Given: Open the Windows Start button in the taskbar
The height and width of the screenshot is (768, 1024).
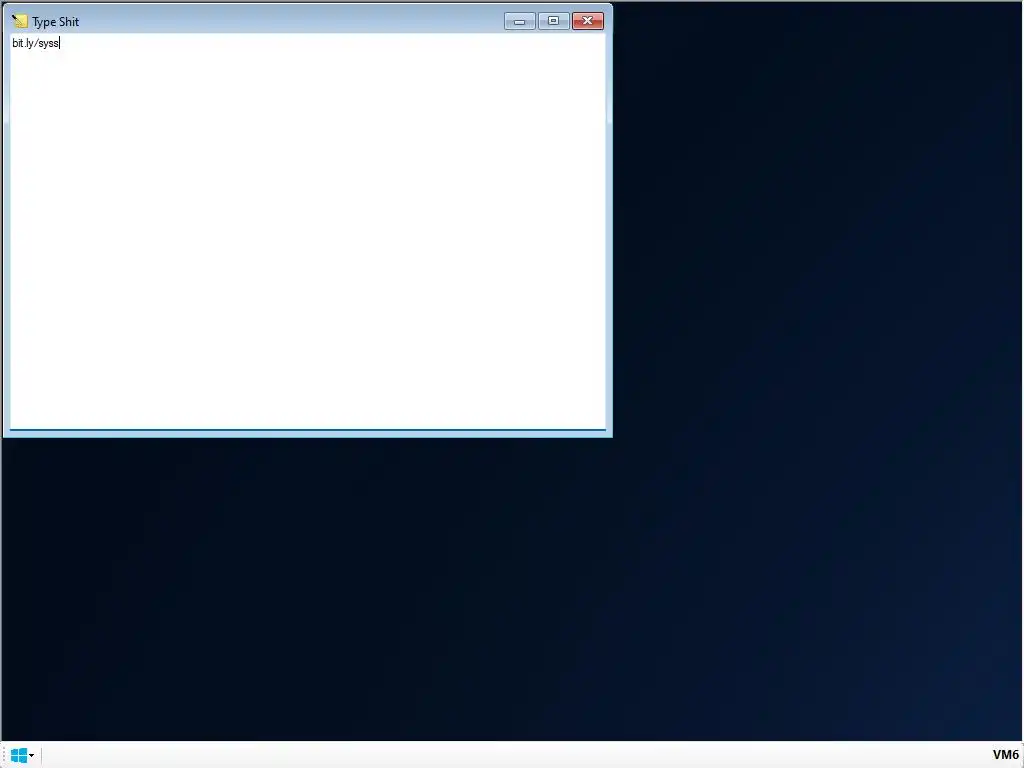Looking at the screenshot, I should tap(19, 755).
